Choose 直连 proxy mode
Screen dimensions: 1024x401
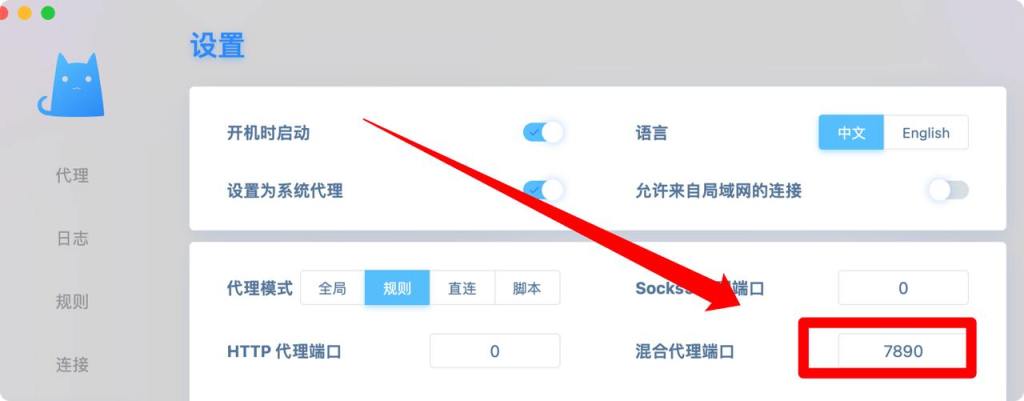click(x=462, y=287)
